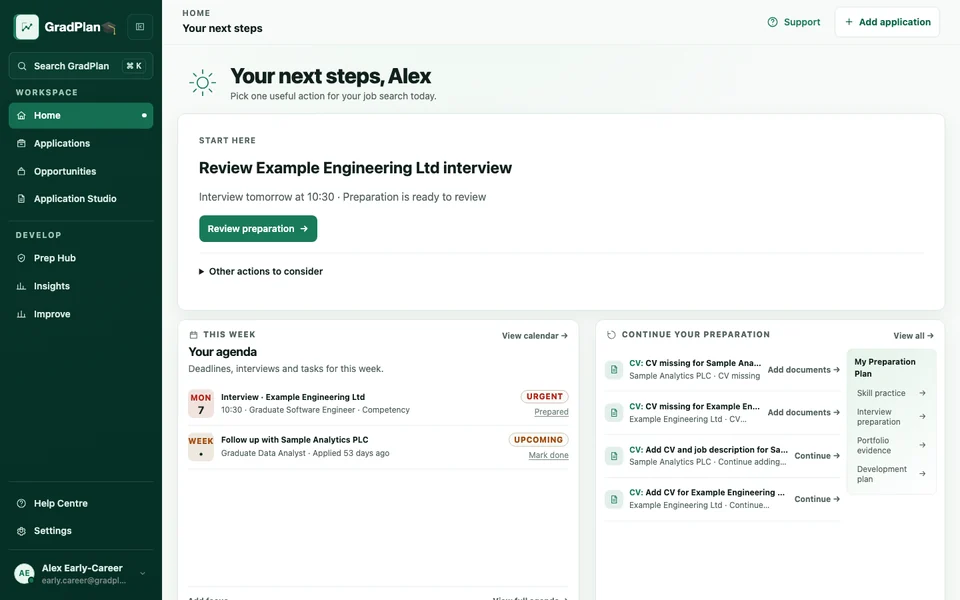
Task: Click the Opportunities bag icon
Action: tap(21, 171)
